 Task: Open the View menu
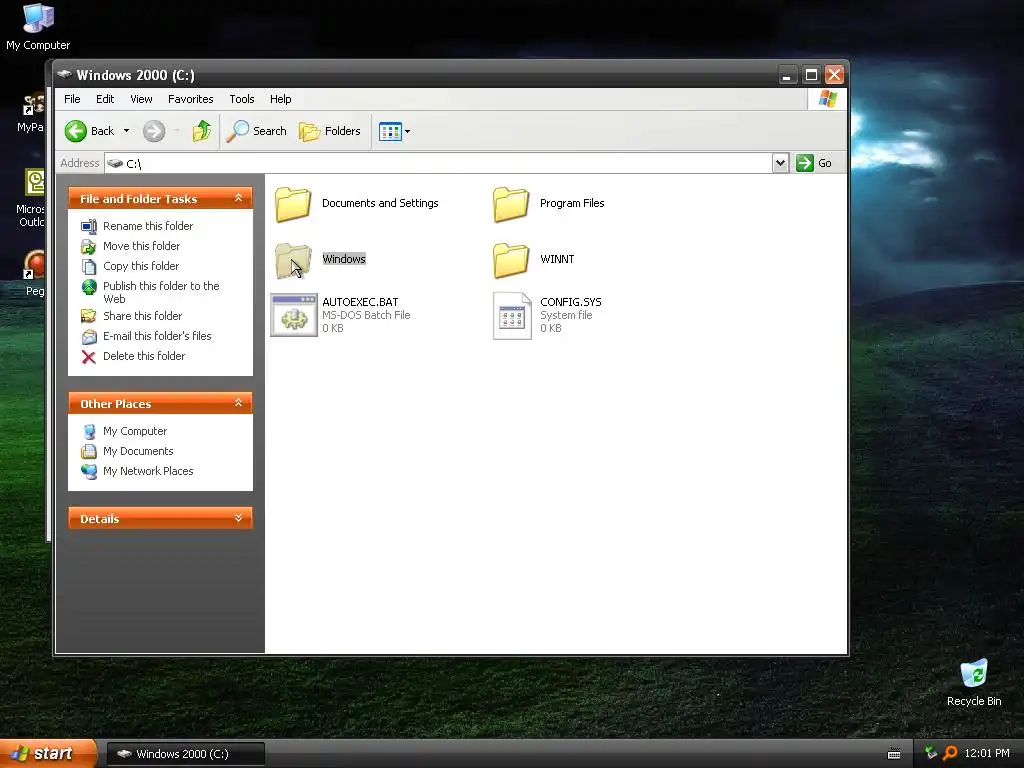tap(141, 99)
